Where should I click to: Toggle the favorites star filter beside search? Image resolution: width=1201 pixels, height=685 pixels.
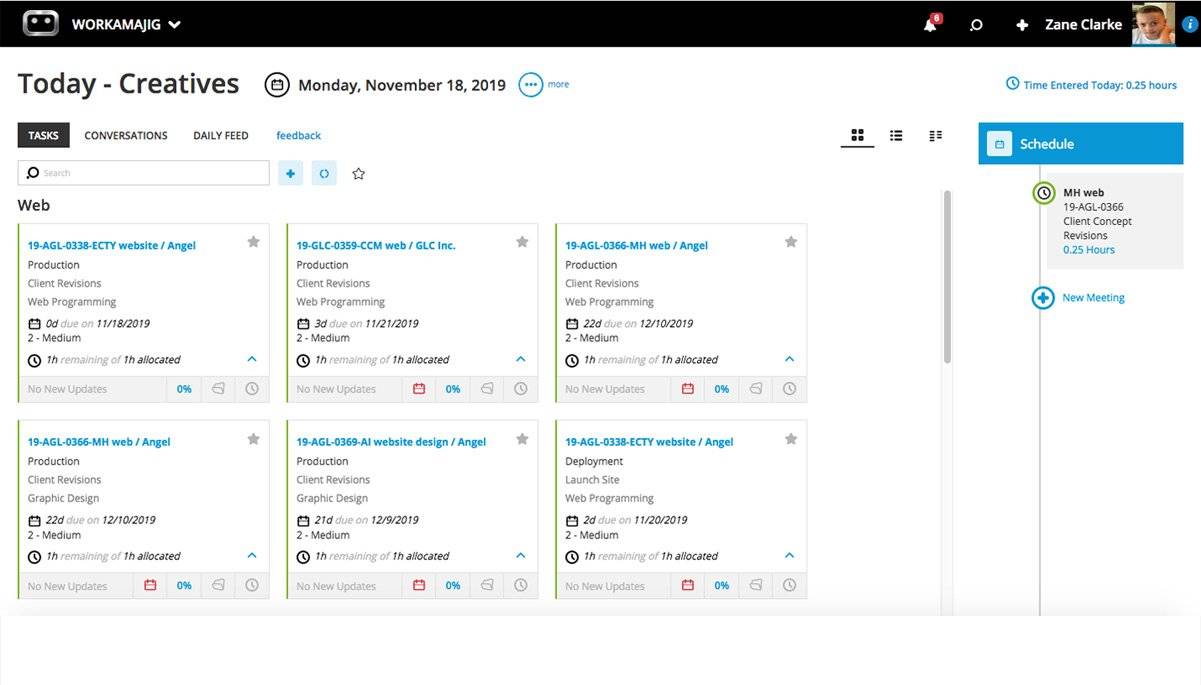(358, 173)
